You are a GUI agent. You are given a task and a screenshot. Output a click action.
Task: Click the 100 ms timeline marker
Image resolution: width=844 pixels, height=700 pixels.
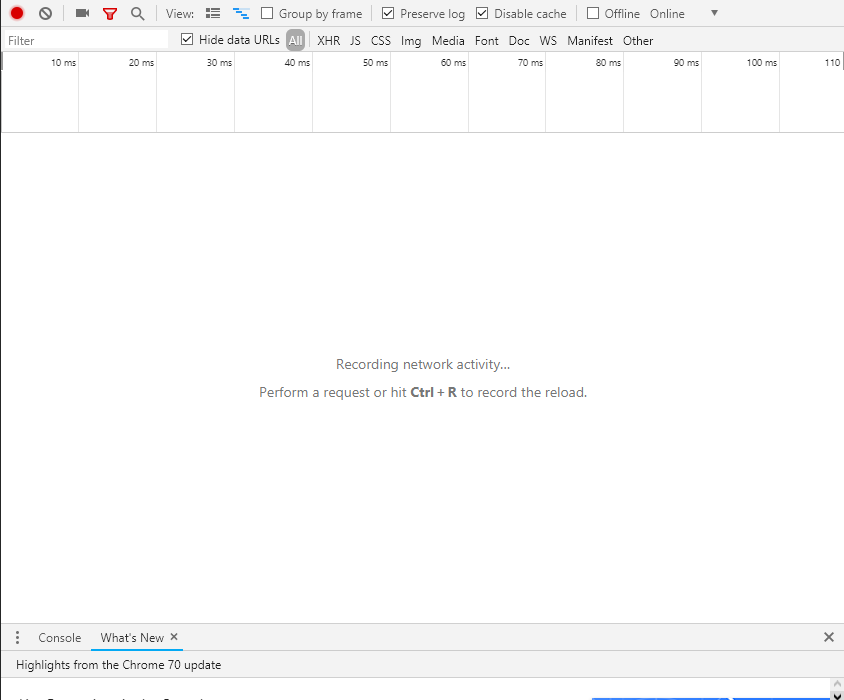[762, 62]
